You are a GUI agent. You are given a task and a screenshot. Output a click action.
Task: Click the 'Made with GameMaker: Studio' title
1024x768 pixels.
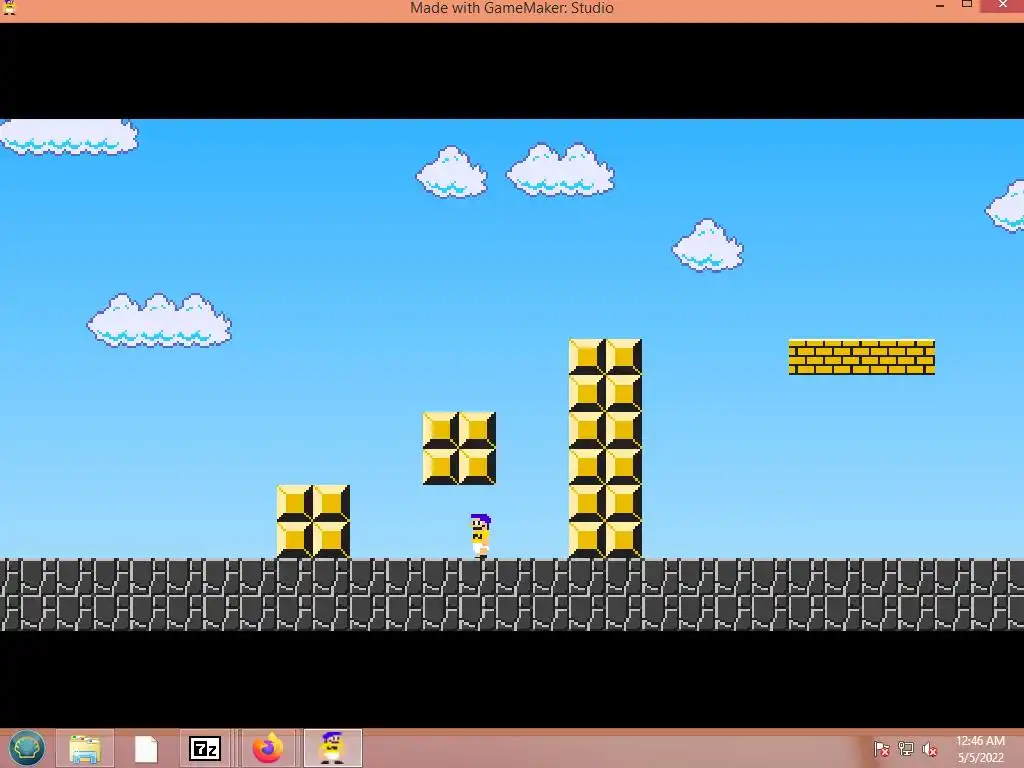coord(512,8)
